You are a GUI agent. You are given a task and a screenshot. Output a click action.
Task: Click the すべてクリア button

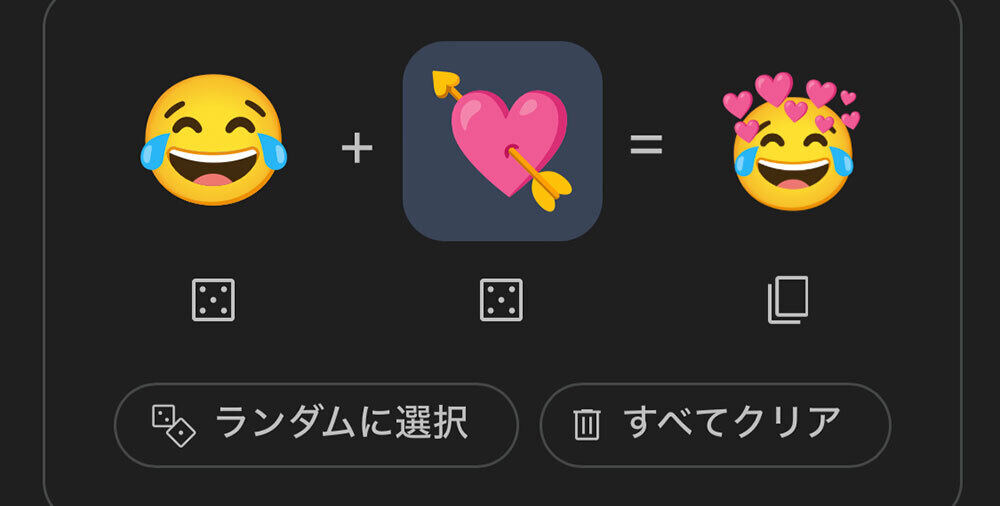pos(715,425)
